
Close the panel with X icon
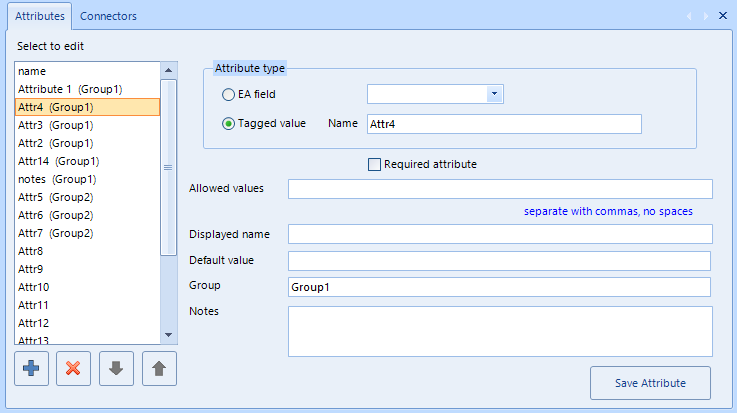tap(723, 16)
